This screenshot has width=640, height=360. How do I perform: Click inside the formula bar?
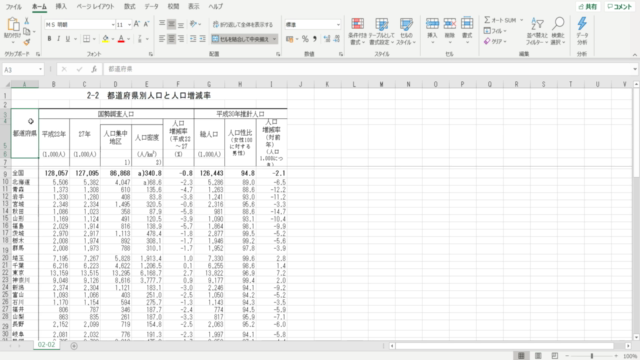pos(367,69)
